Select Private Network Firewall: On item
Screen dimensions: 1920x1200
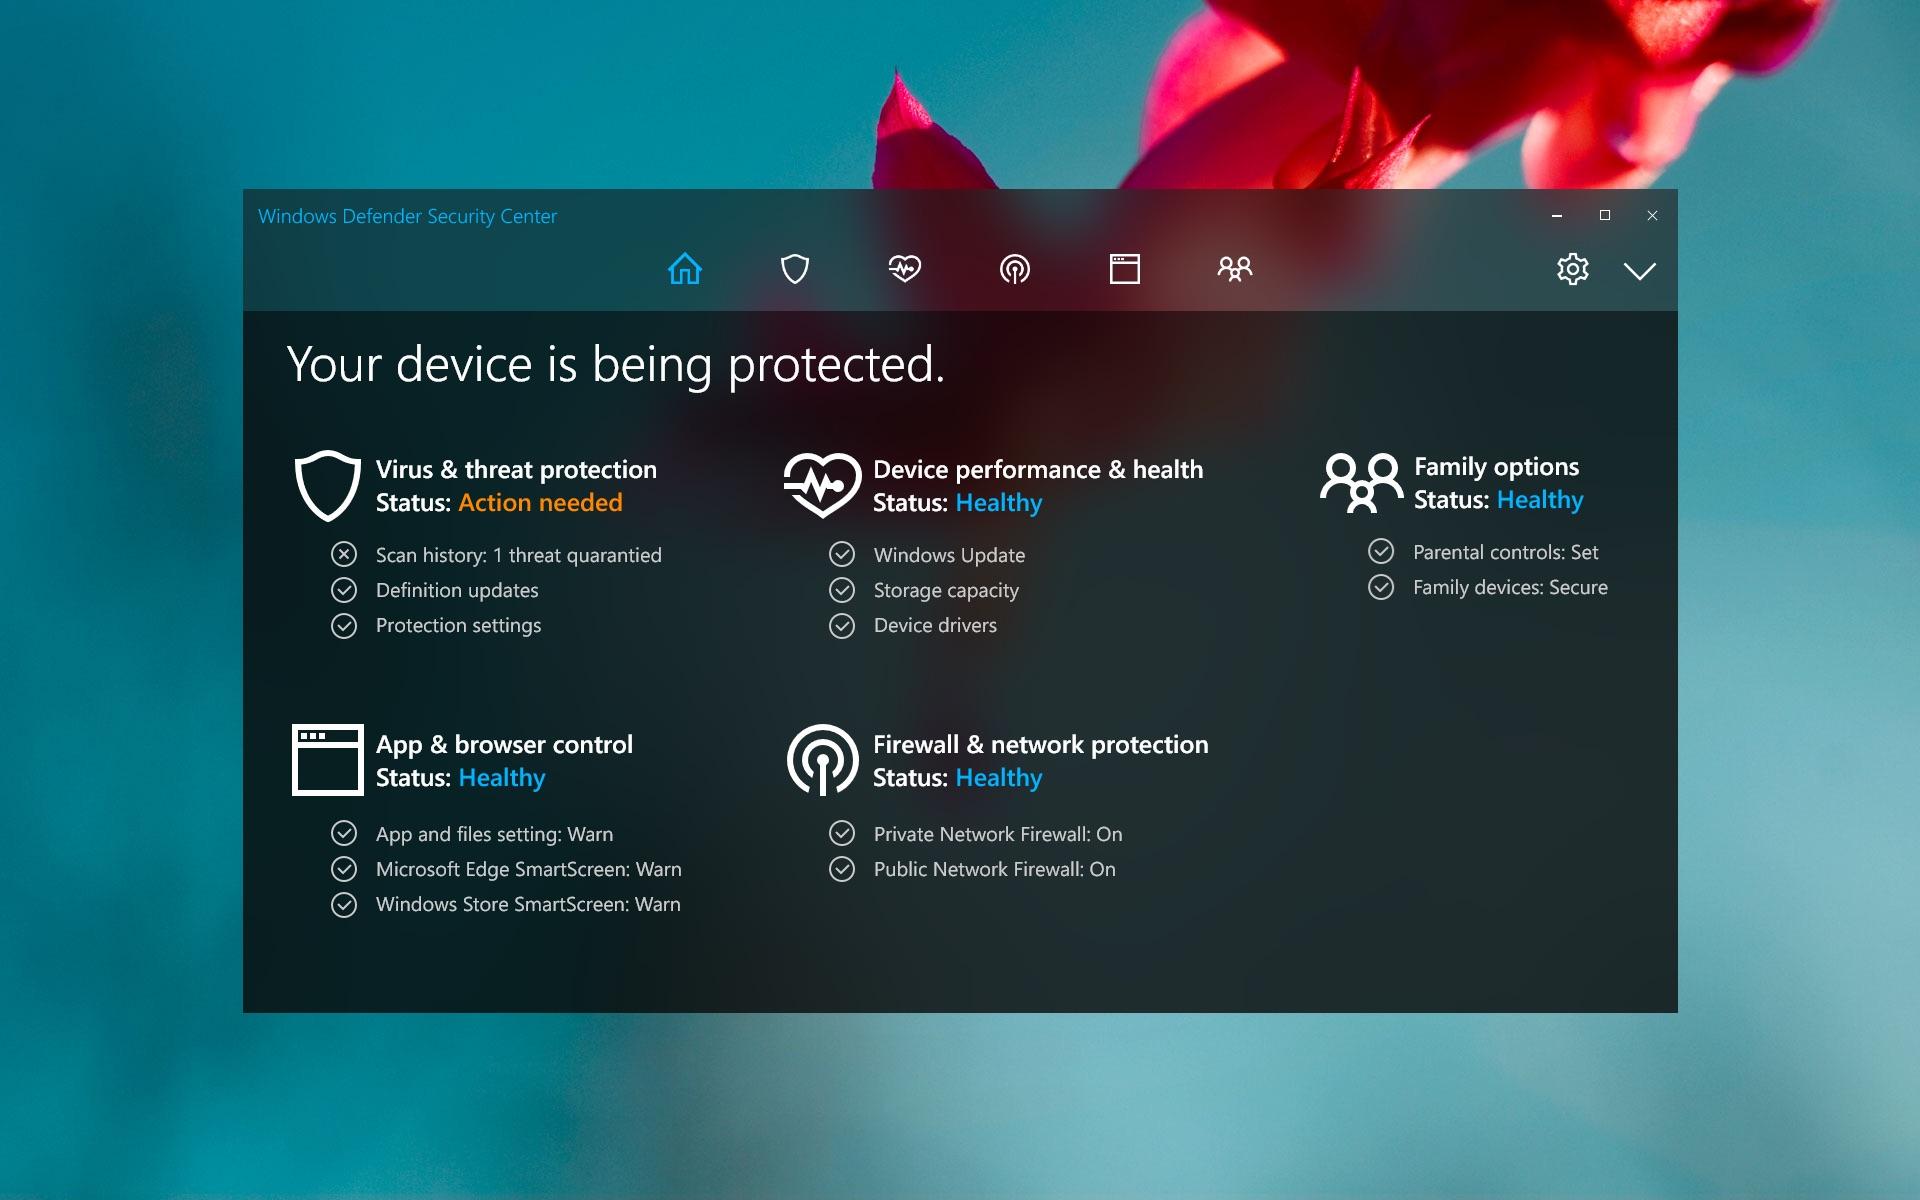coord(997,834)
